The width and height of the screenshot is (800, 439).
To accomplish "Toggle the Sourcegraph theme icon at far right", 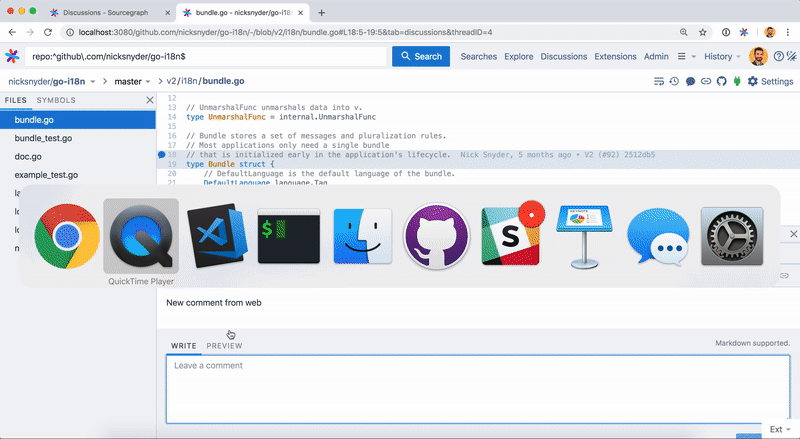I will 792,56.
